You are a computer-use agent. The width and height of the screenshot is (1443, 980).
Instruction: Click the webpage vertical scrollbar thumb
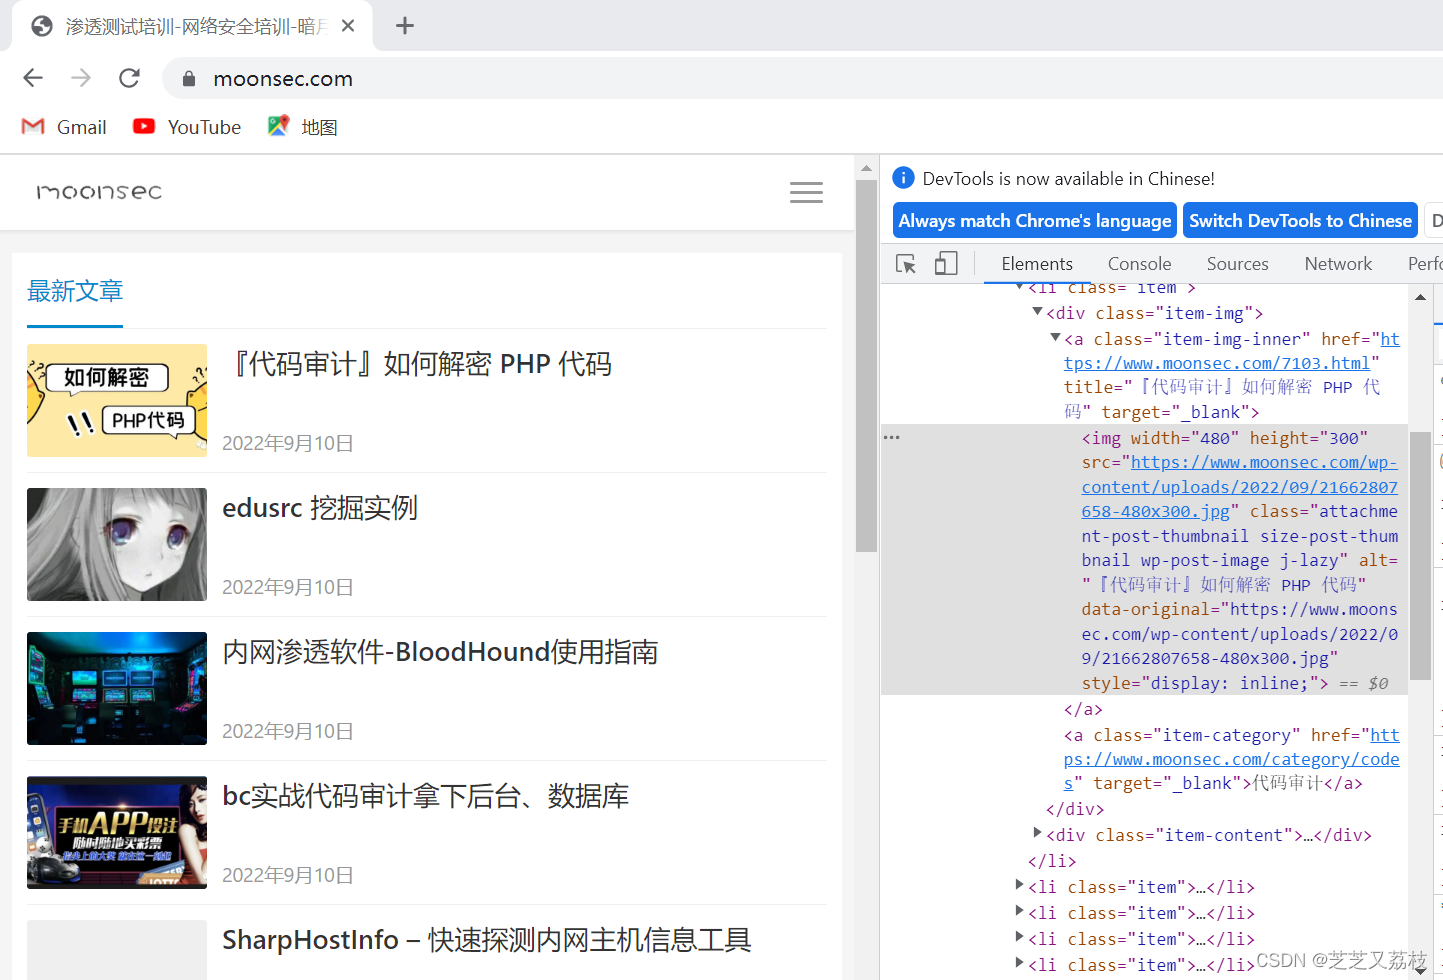tap(866, 366)
